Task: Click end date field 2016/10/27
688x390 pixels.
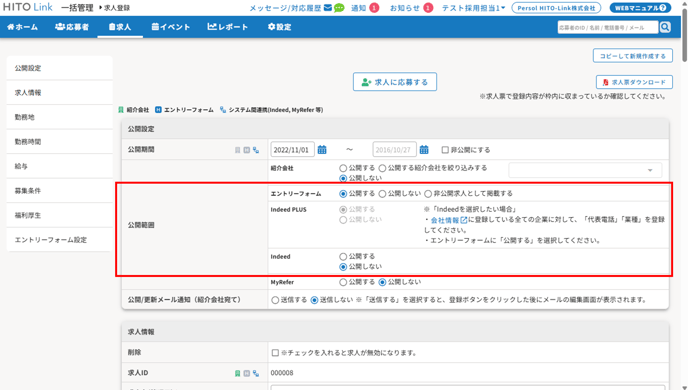Action: (394, 150)
